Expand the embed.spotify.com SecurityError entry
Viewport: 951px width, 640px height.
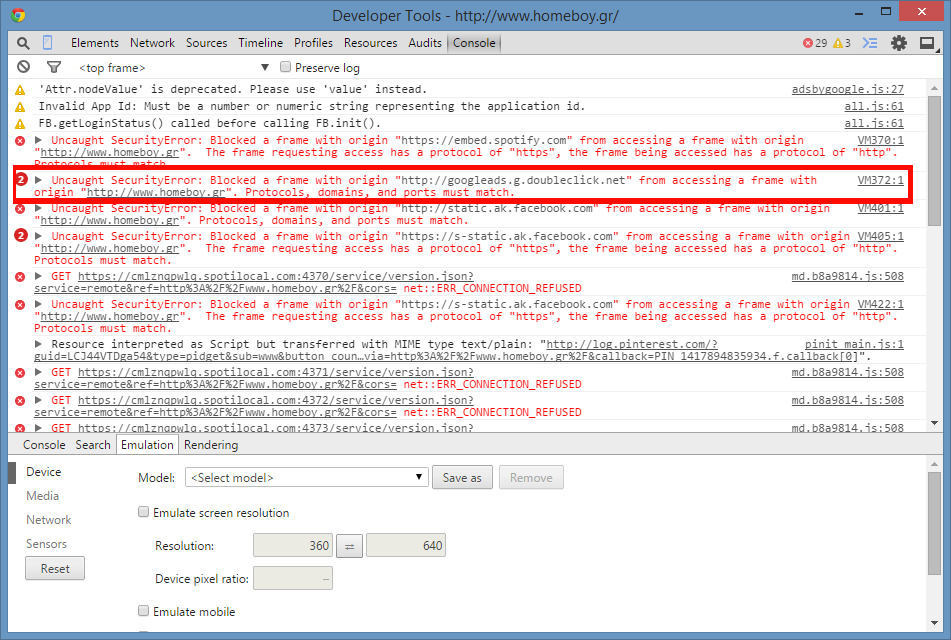(39, 140)
